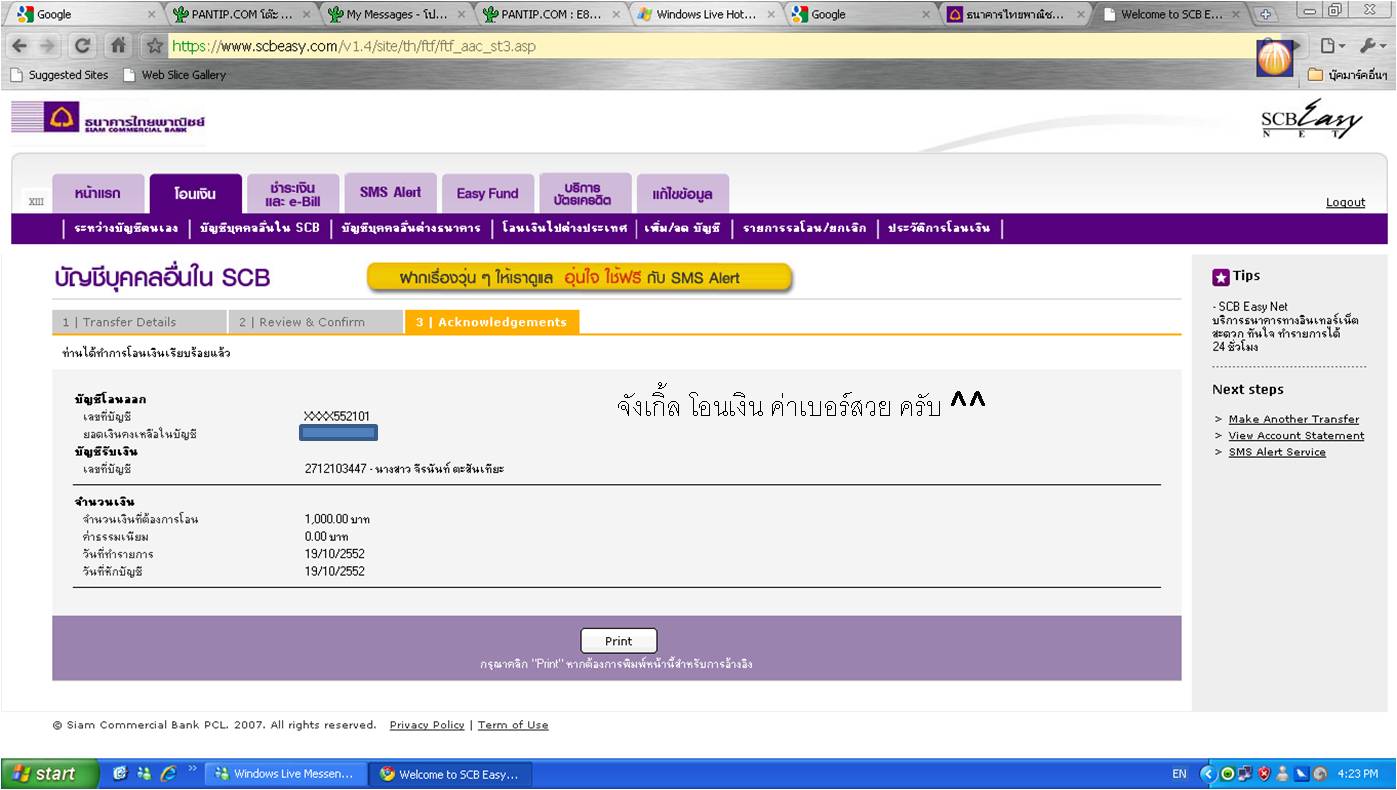
Task: Select รายการรอโอน/ยกเลิก submenu item
Action: click(806, 228)
